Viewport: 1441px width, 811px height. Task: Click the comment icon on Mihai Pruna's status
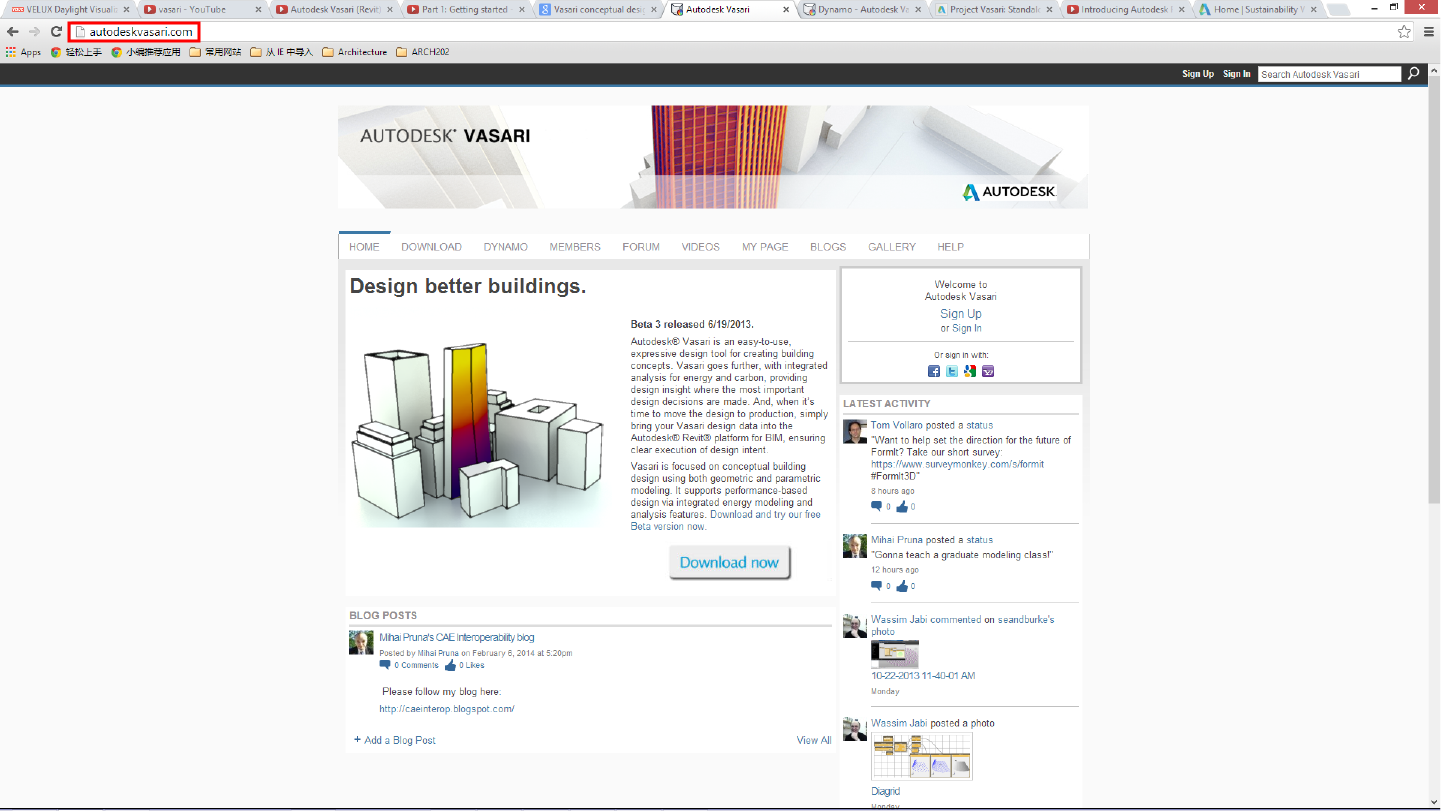pos(877,586)
